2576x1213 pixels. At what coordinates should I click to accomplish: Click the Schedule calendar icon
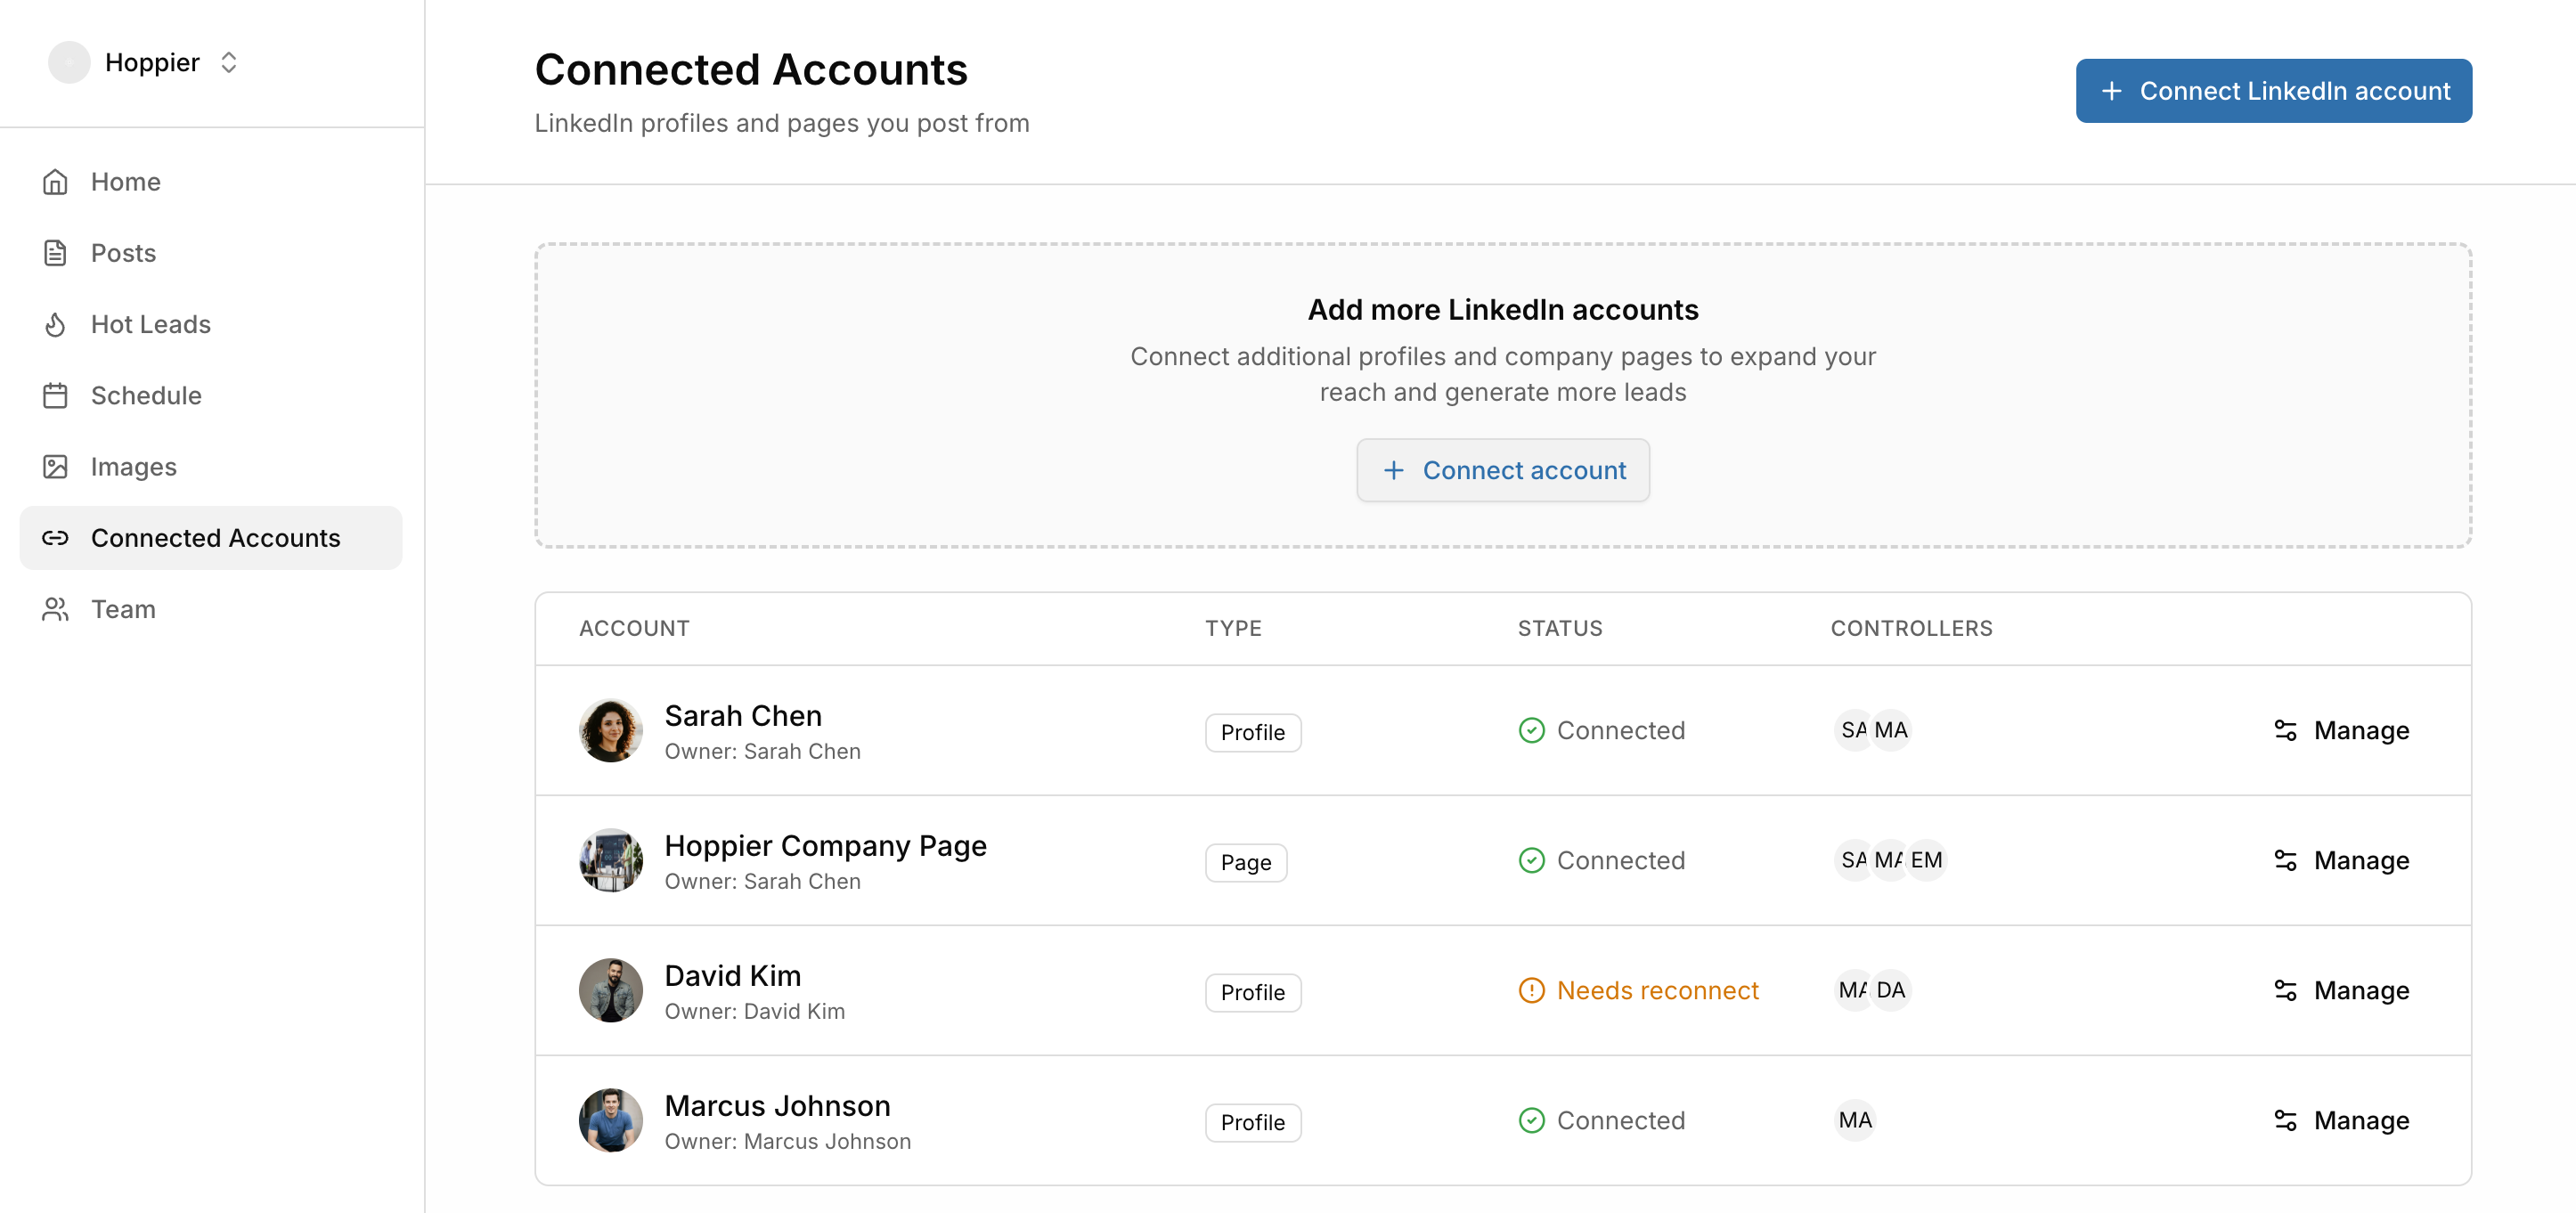point(55,396)
